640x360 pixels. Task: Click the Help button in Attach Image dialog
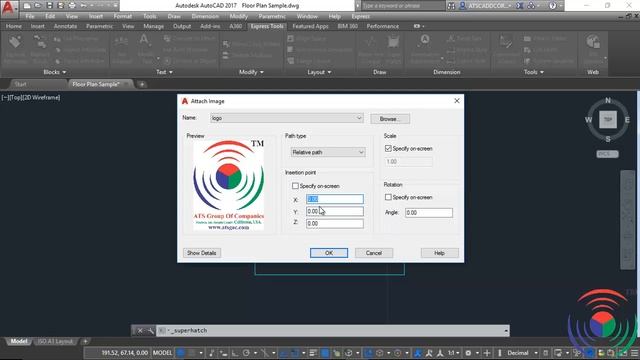(x=439, y=253)
